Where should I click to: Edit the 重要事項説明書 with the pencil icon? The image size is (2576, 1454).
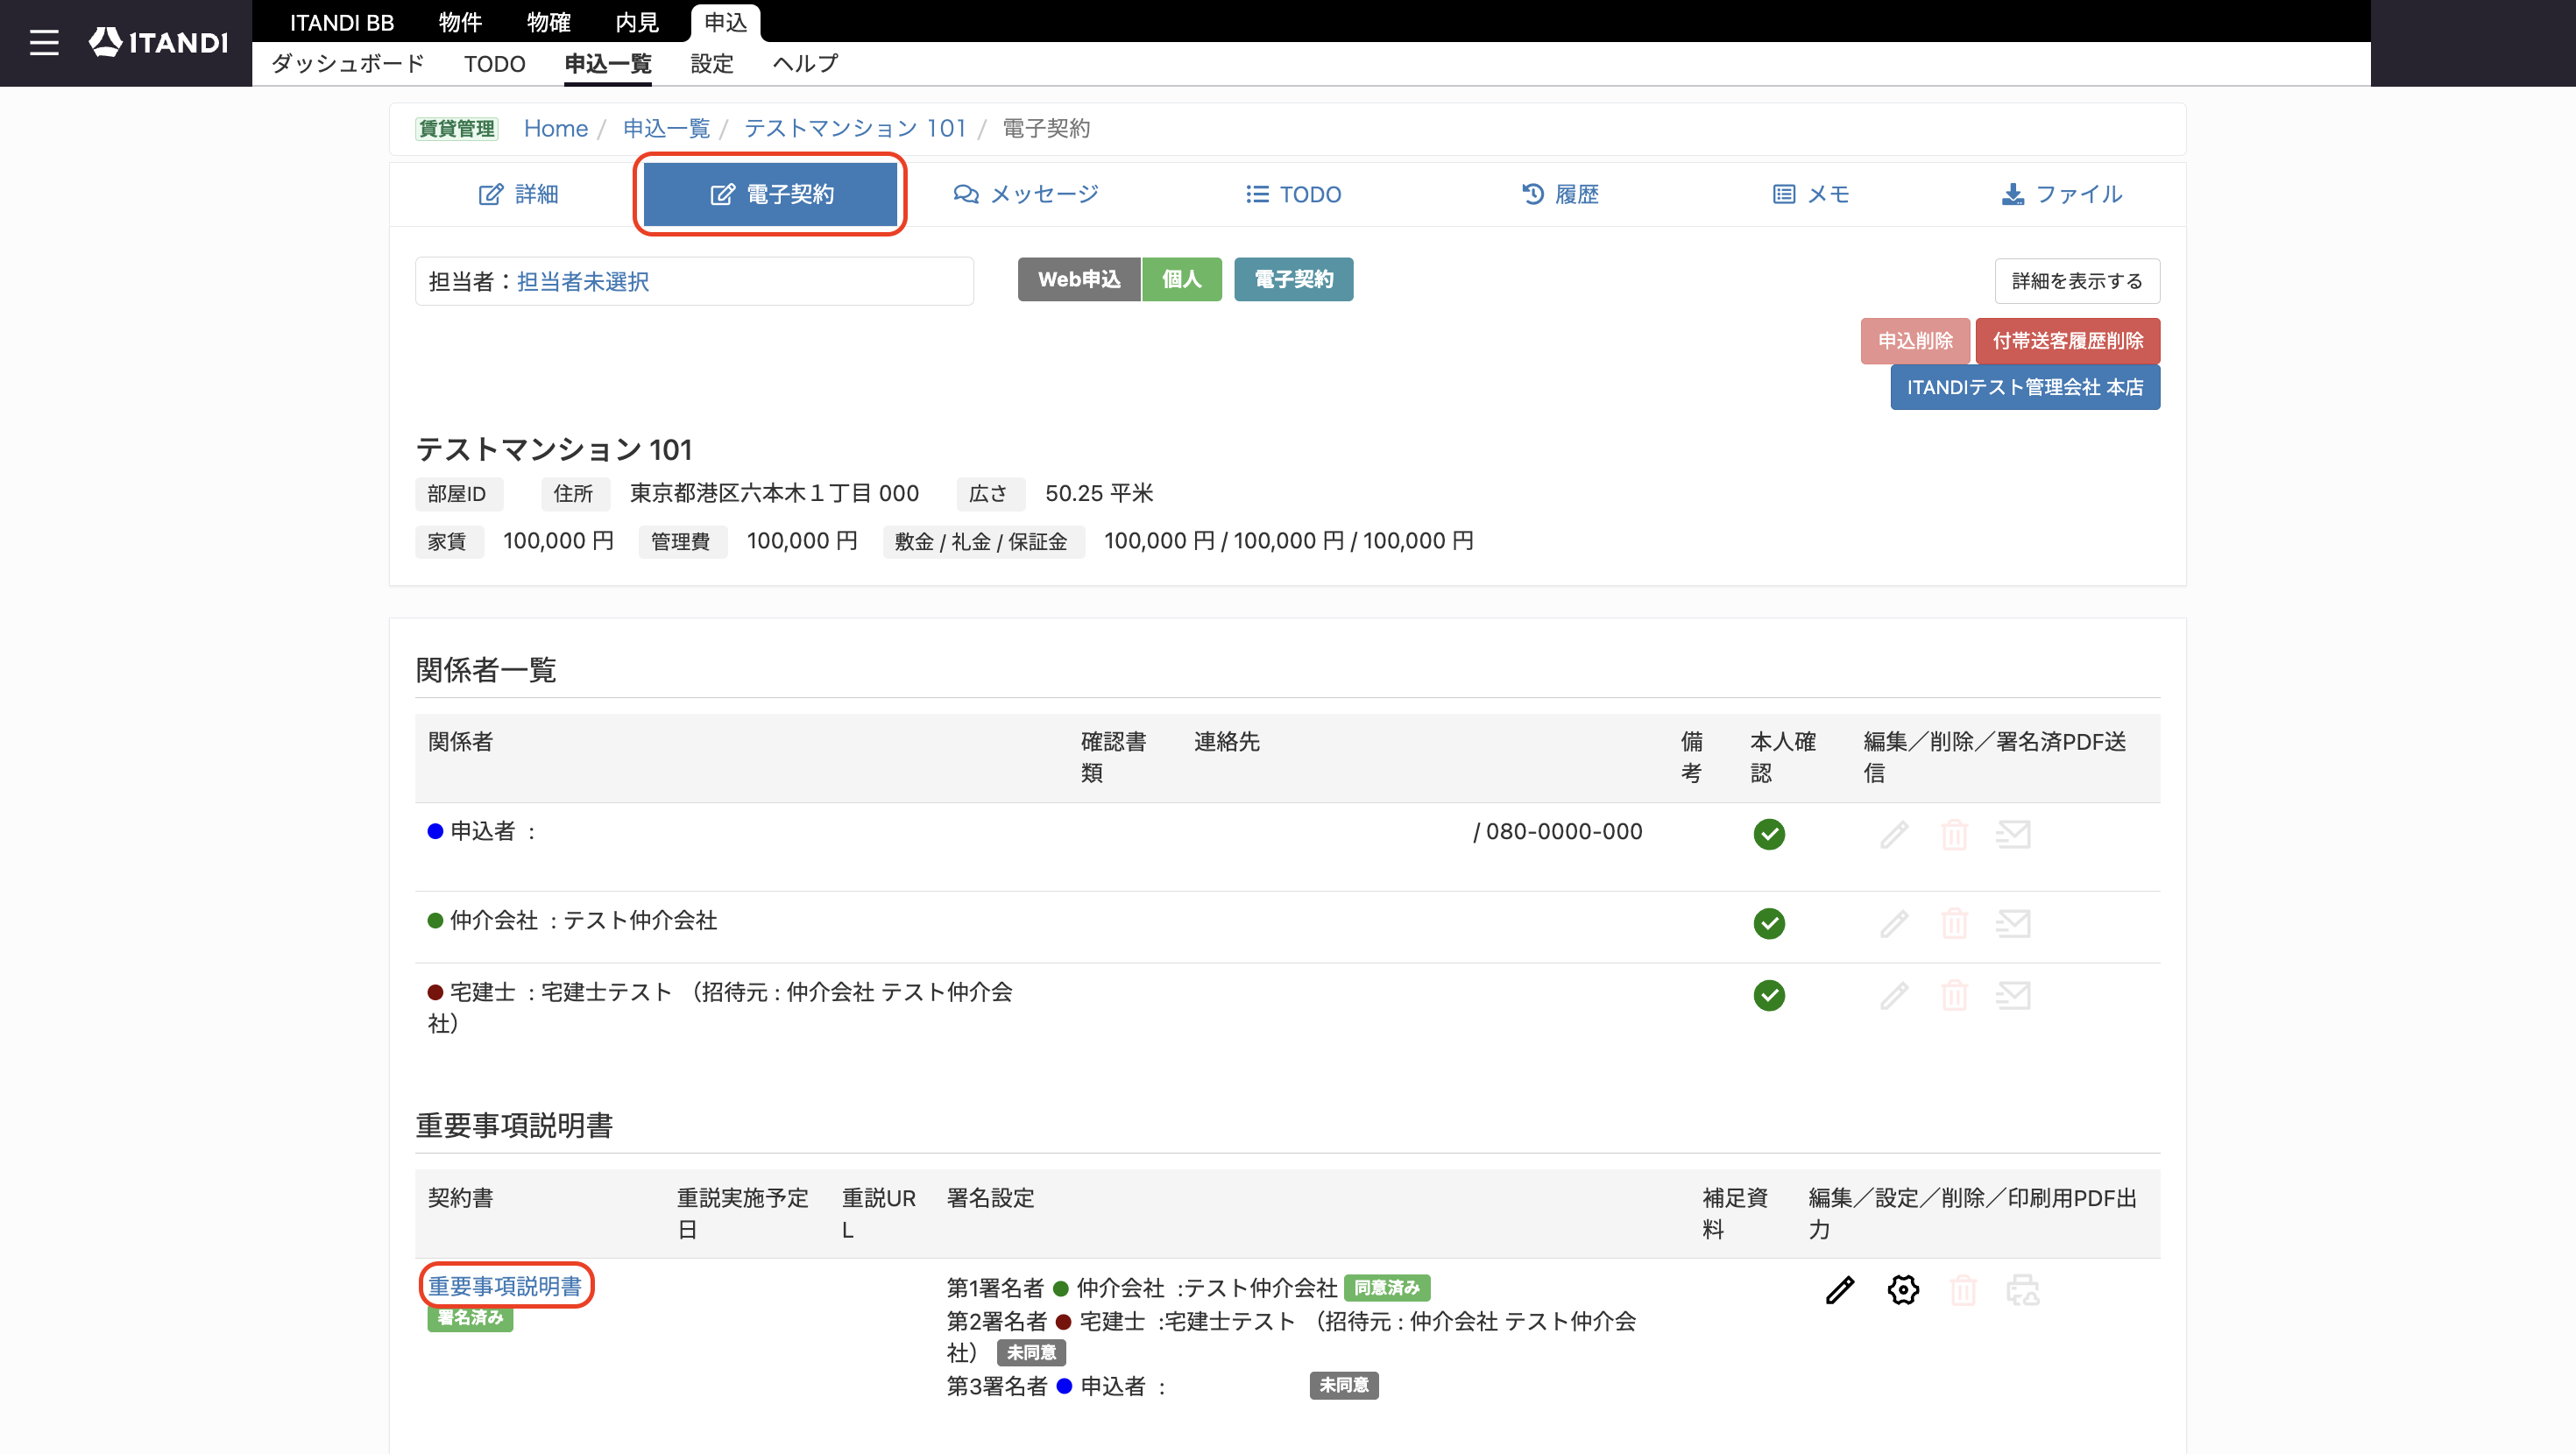(x=1840, y=1290)
